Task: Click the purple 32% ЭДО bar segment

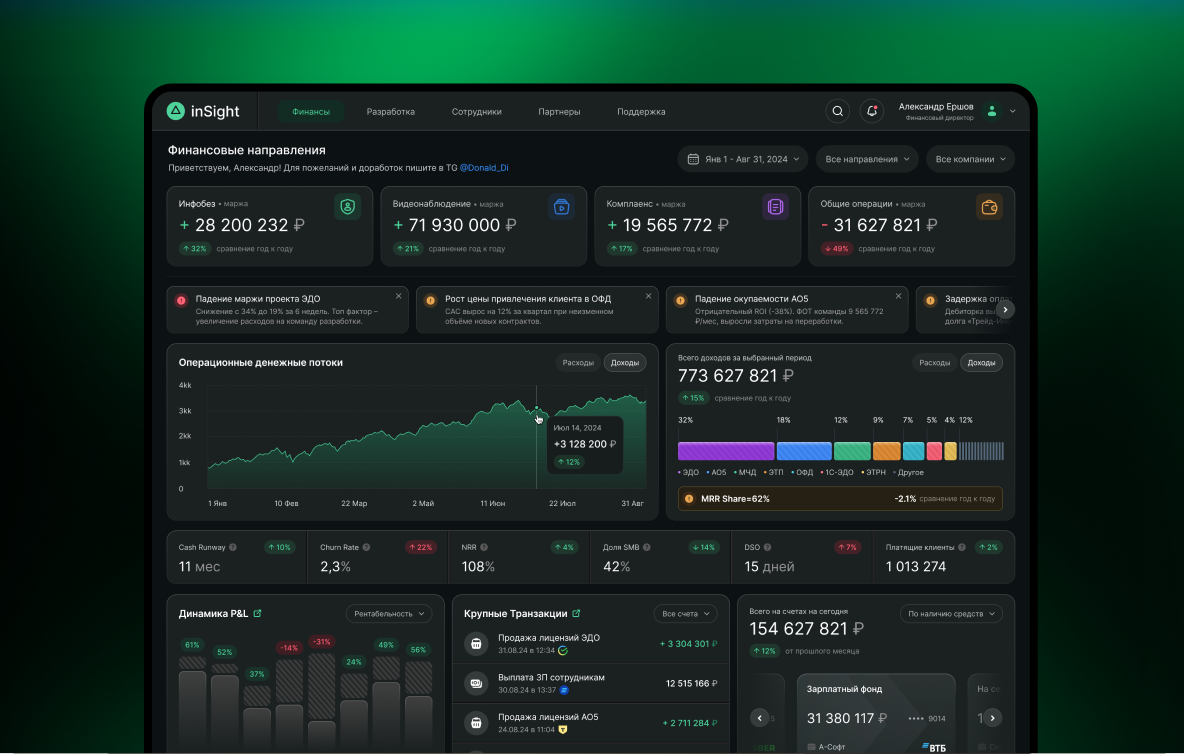Action: click(x=726, y=451)
